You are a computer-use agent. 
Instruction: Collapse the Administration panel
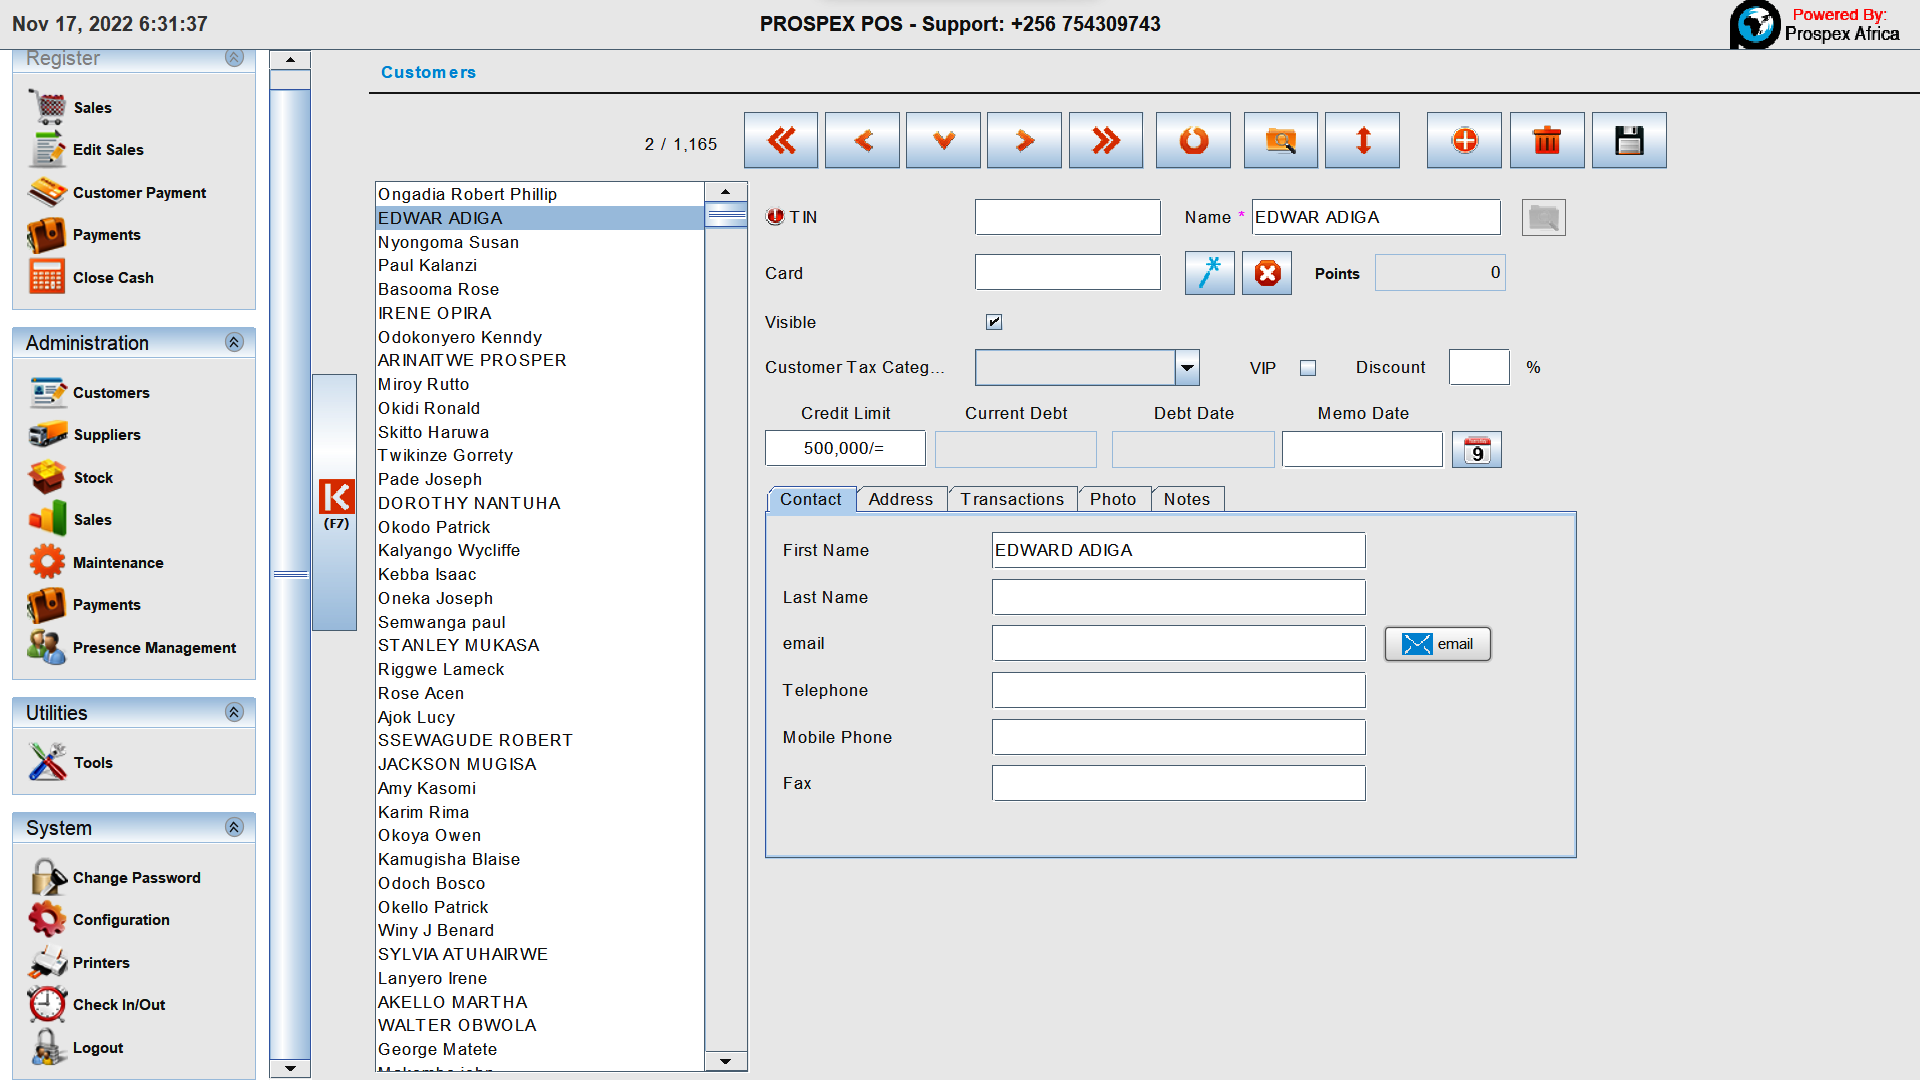pos(234,343)
